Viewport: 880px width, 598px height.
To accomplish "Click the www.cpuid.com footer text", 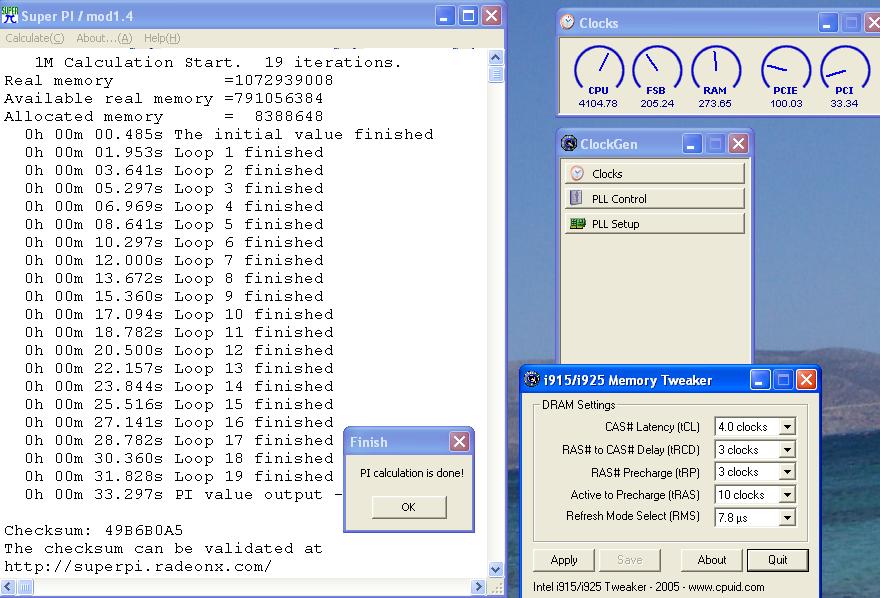I will tap(726, 587).
